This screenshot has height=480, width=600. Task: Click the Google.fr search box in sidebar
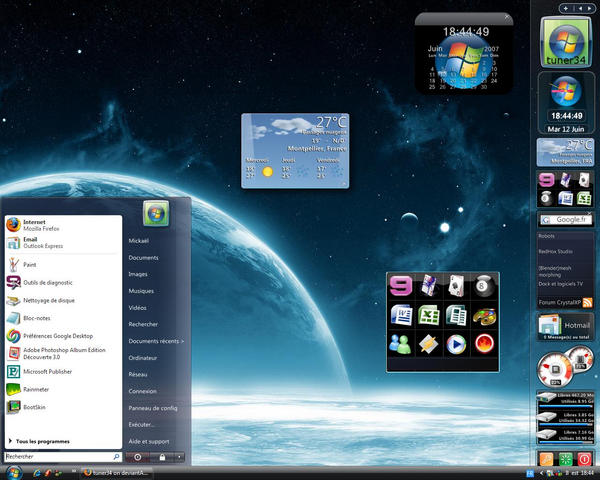point(566,220)
